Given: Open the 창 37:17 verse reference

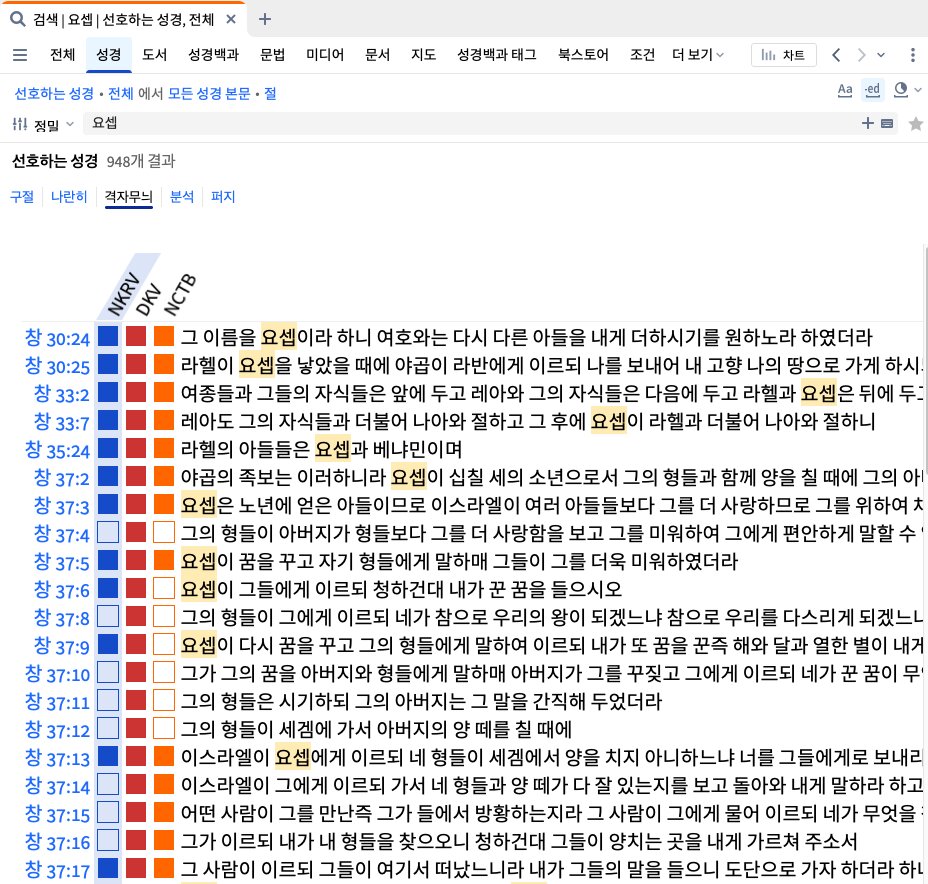Looking at the screenshot, I should pyautogui.click(x=57, y=870).
